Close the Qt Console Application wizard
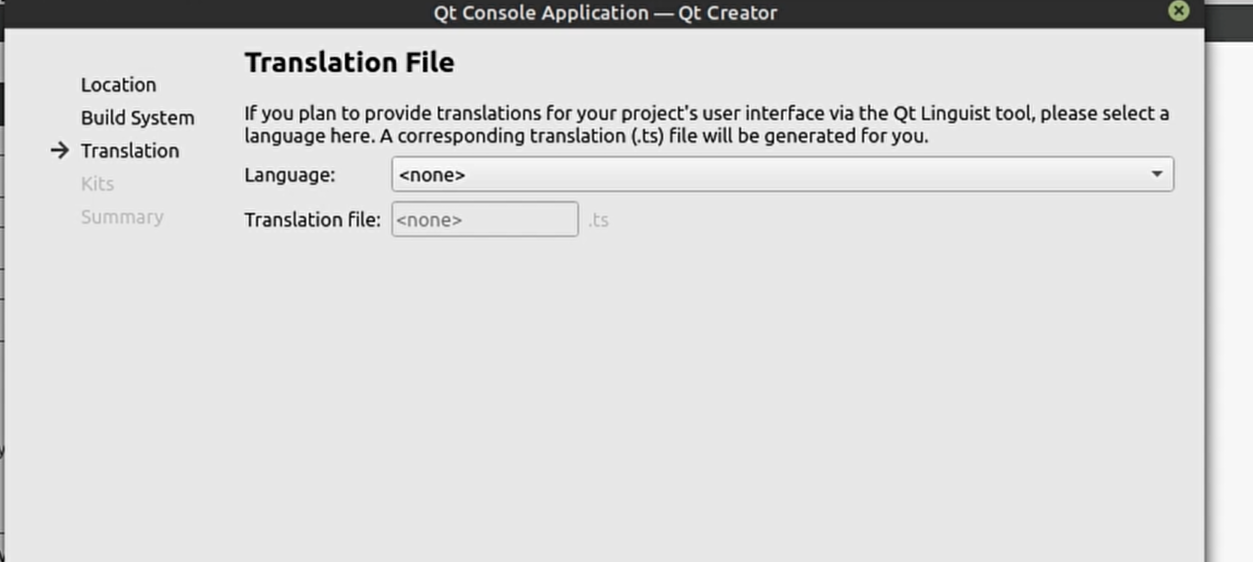Viewport: 1253px width, 562px height. (x=1179, y=11)
